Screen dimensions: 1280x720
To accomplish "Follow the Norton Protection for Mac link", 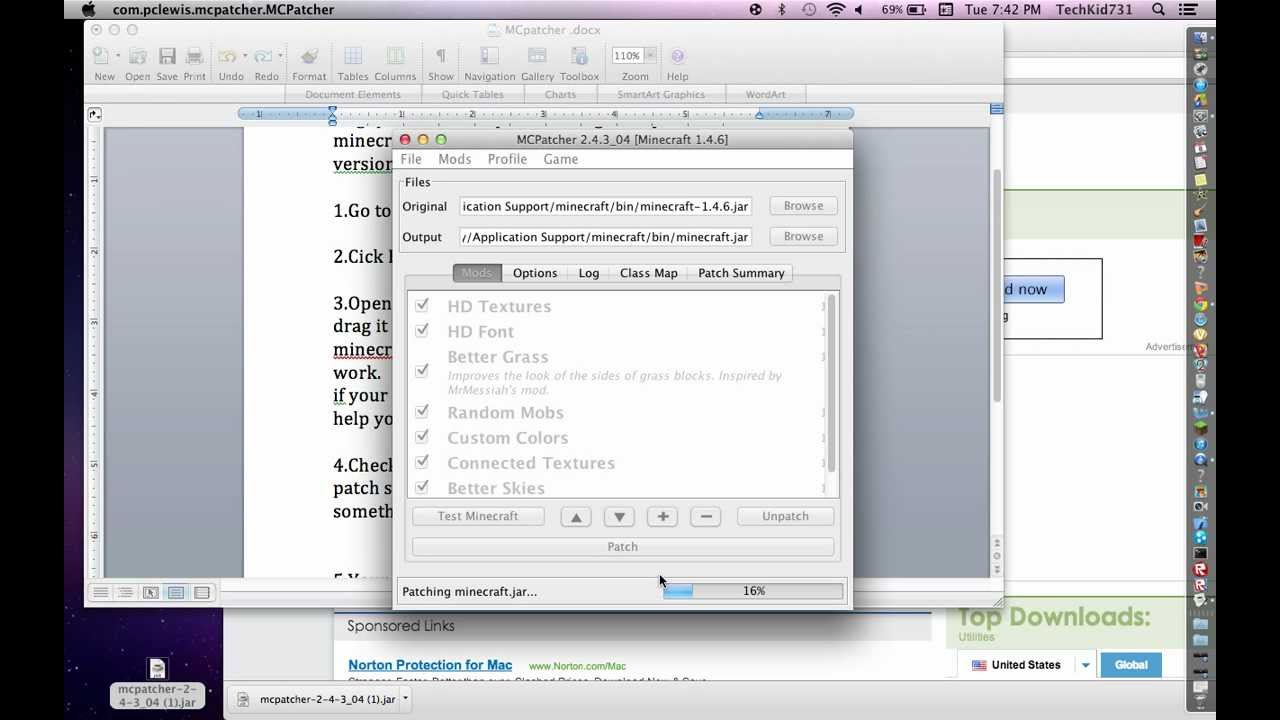I will pos(430,664).
